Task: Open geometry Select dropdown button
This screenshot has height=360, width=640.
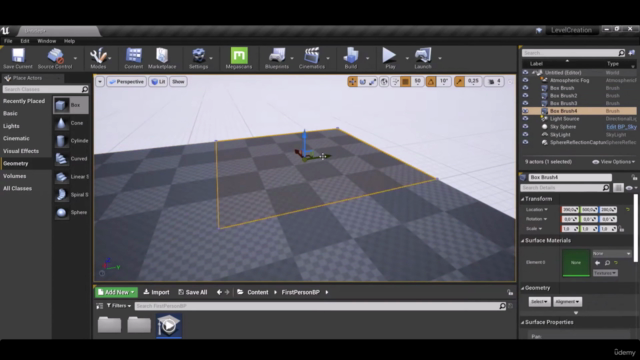Action: pyautogui.click(x=539, y=302)
